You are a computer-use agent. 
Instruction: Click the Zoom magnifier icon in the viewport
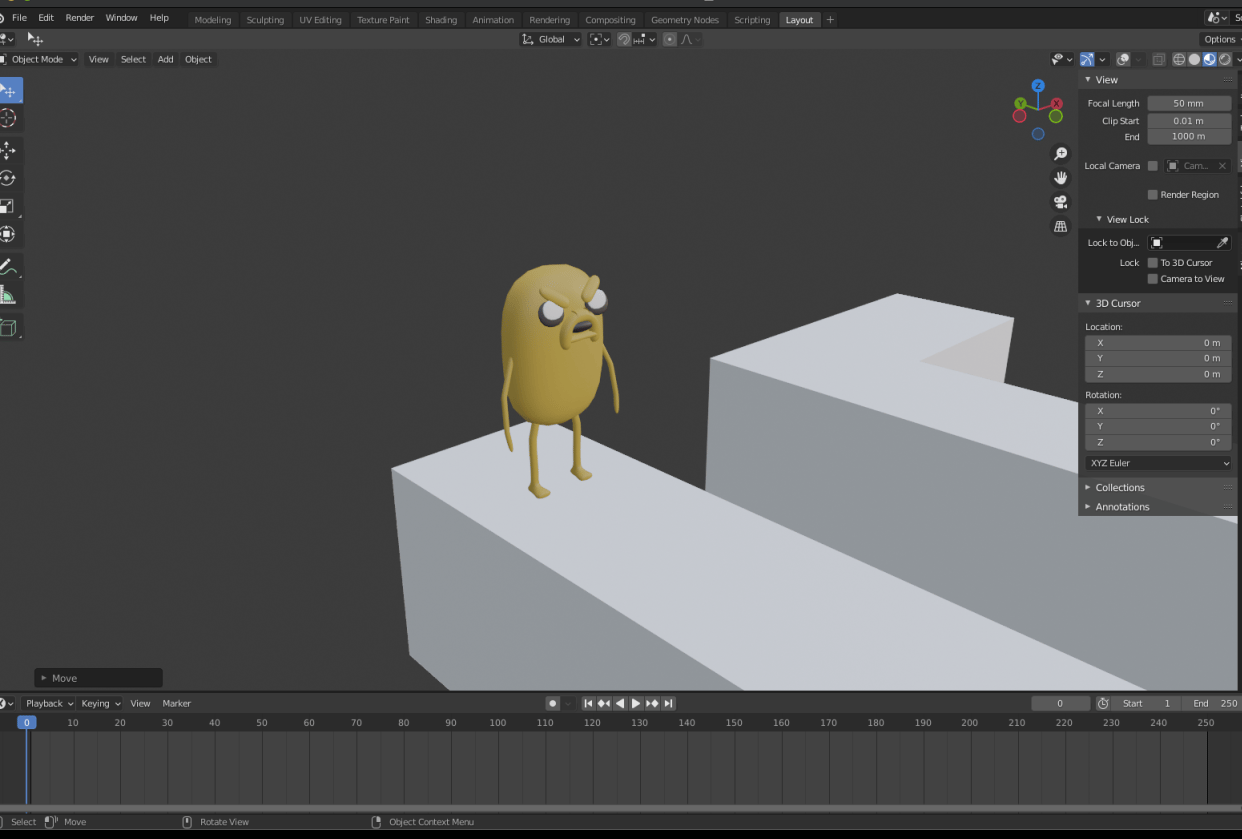(x=1060, y=153)
